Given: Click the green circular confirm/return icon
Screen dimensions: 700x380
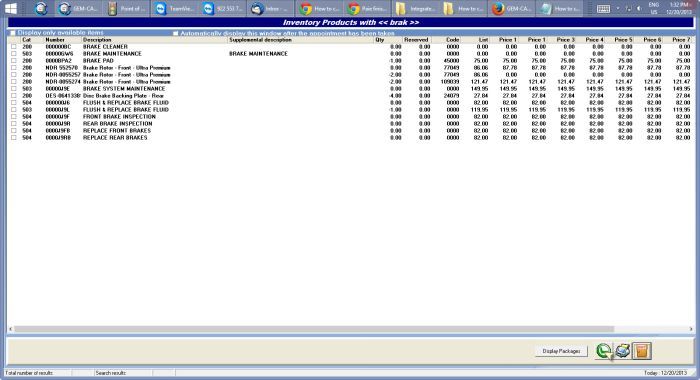Looking at the screenshot, I should [x=604, y=351].
